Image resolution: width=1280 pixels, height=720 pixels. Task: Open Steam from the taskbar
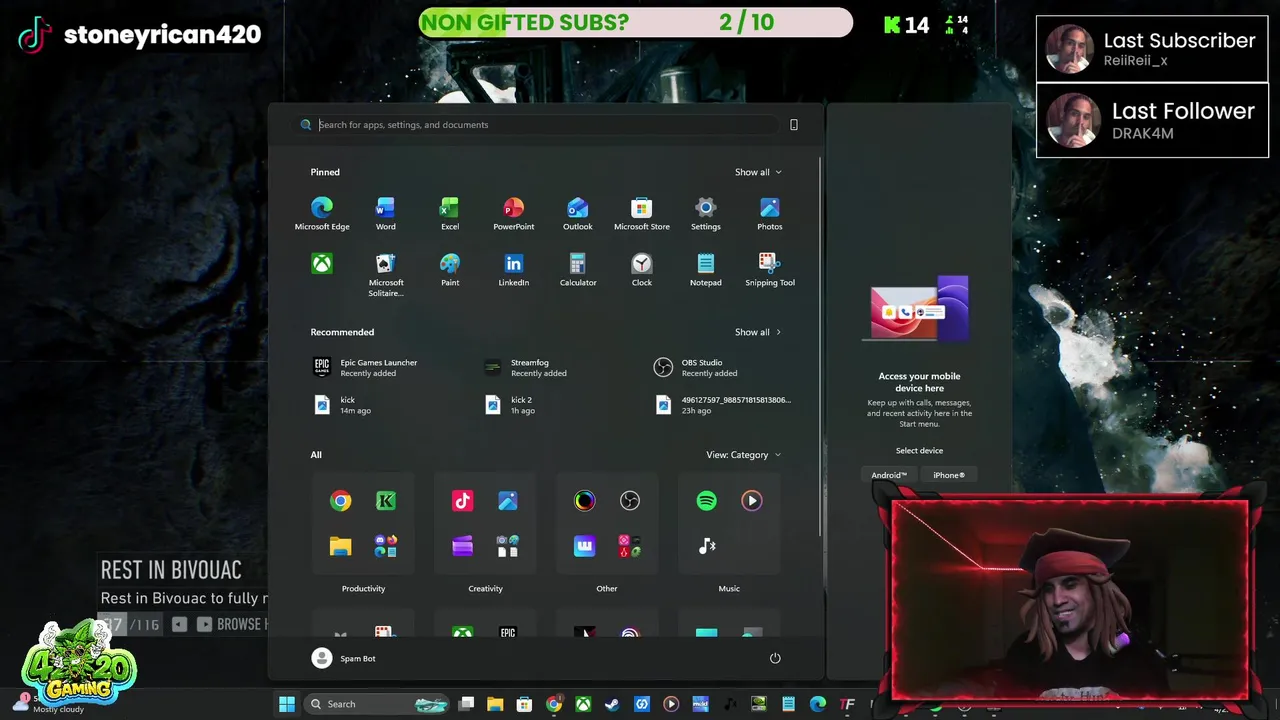click(612, 704)
